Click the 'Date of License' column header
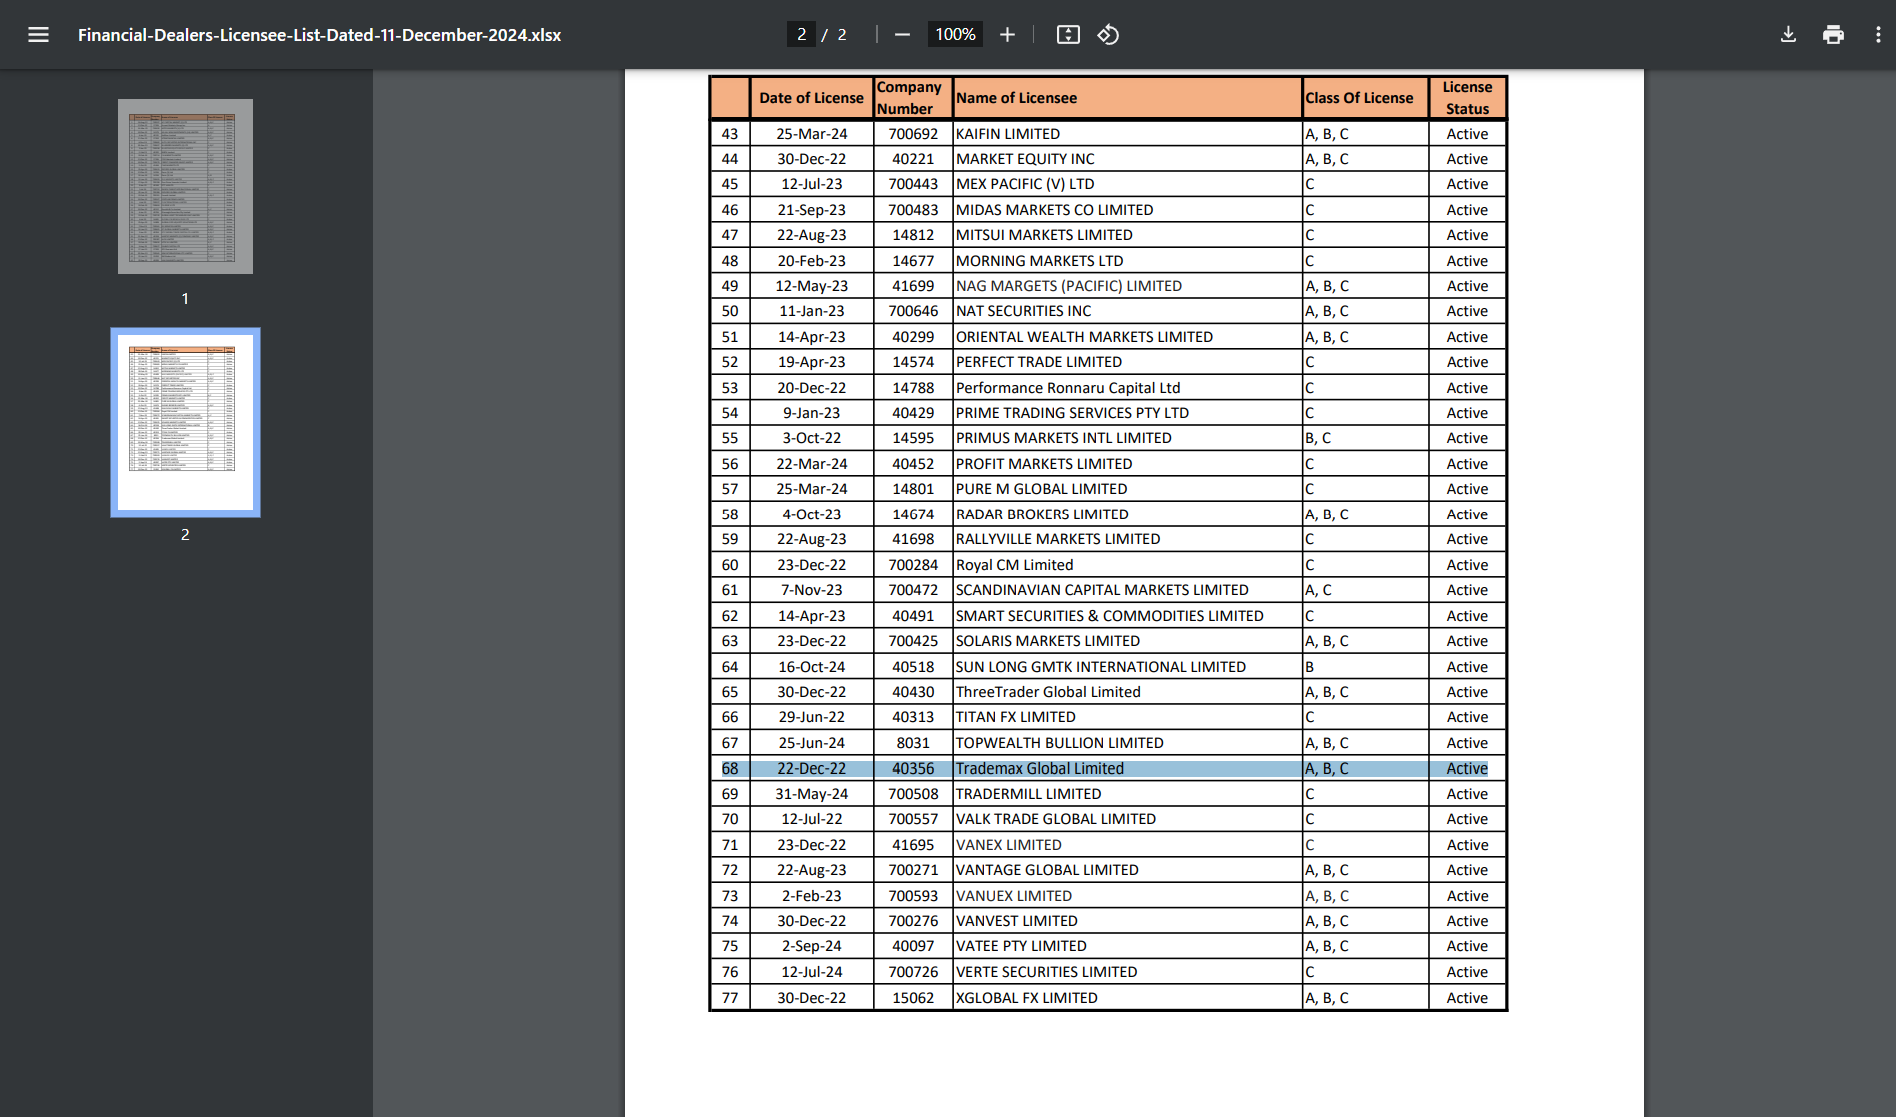 (811, 98)
